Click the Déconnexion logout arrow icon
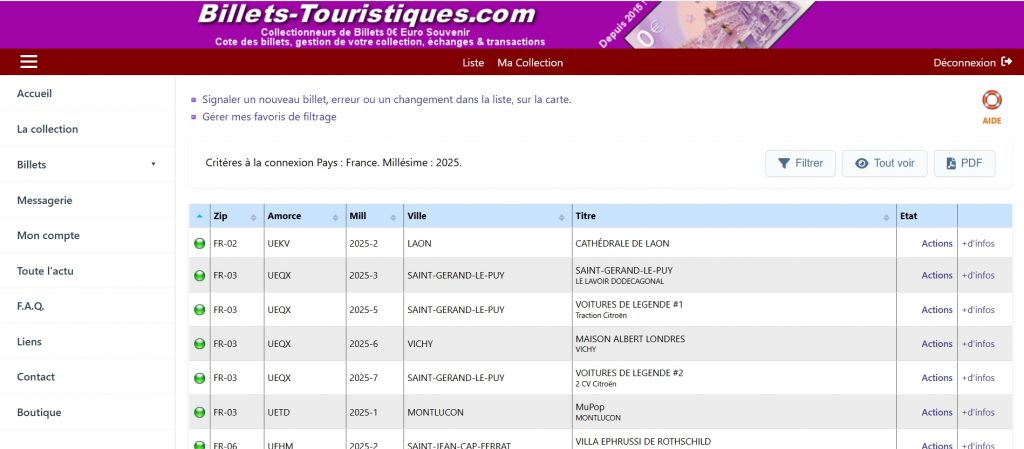Image resolution: width=1024 pixels, height=449 pixels. [x=1006, y=62]
